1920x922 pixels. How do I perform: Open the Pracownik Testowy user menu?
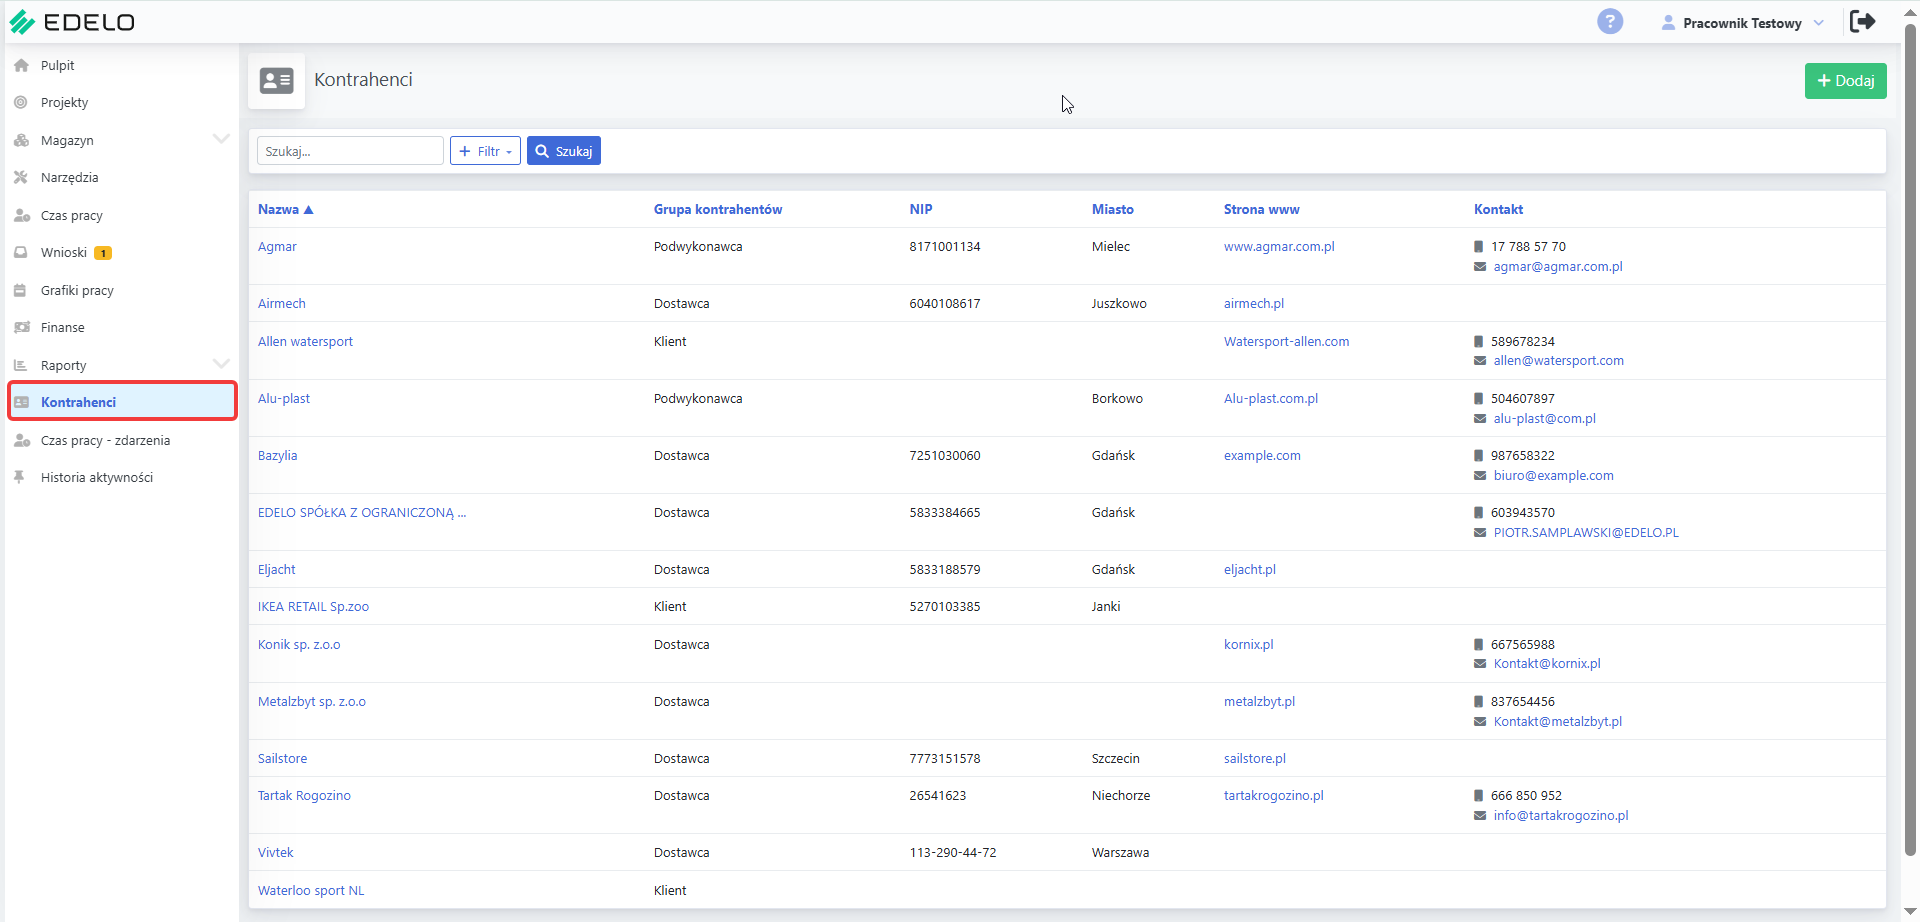[1742, 23]
